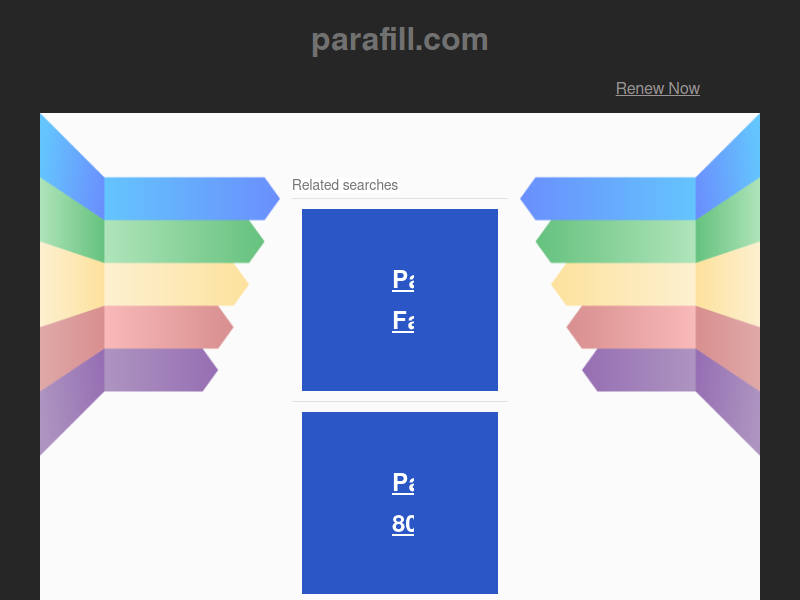Click the left green arrow banner

tap(178, 241)
